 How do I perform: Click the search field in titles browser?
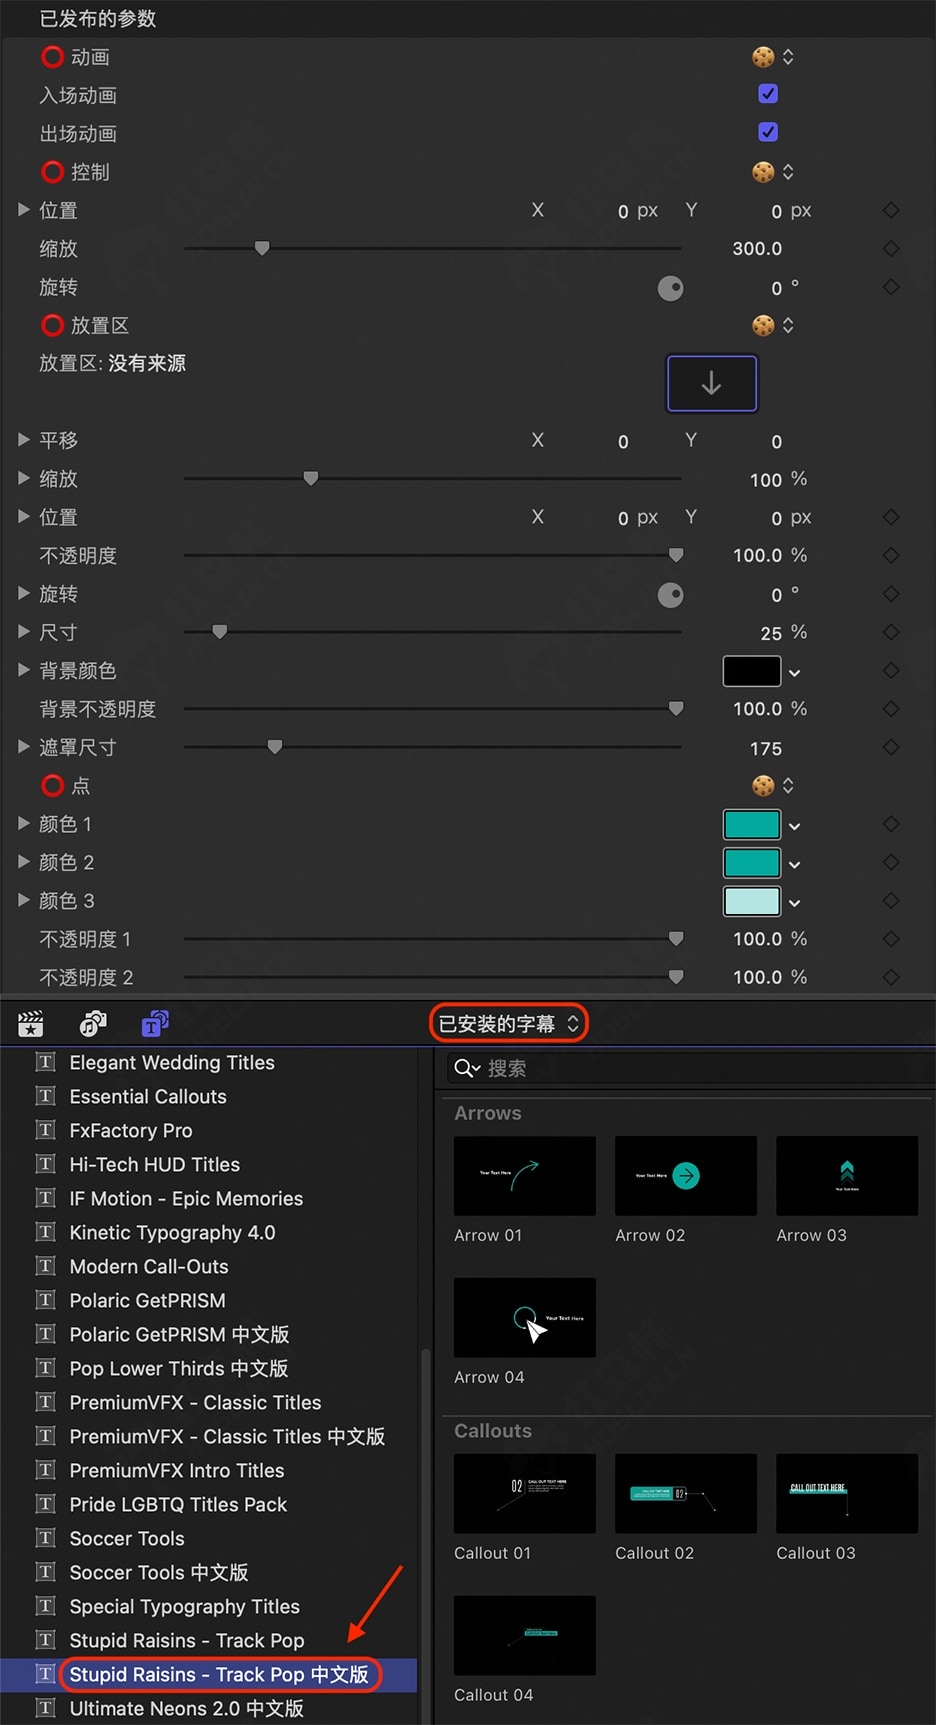tap(688, 1068)
